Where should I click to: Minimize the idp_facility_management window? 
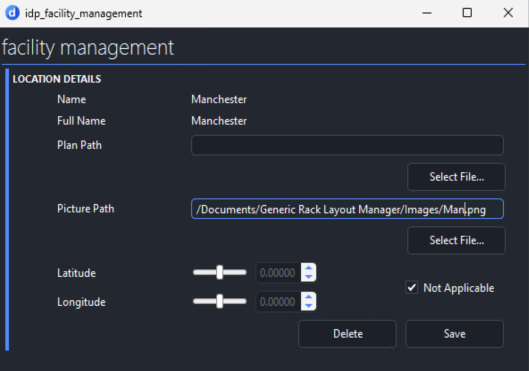427,13
